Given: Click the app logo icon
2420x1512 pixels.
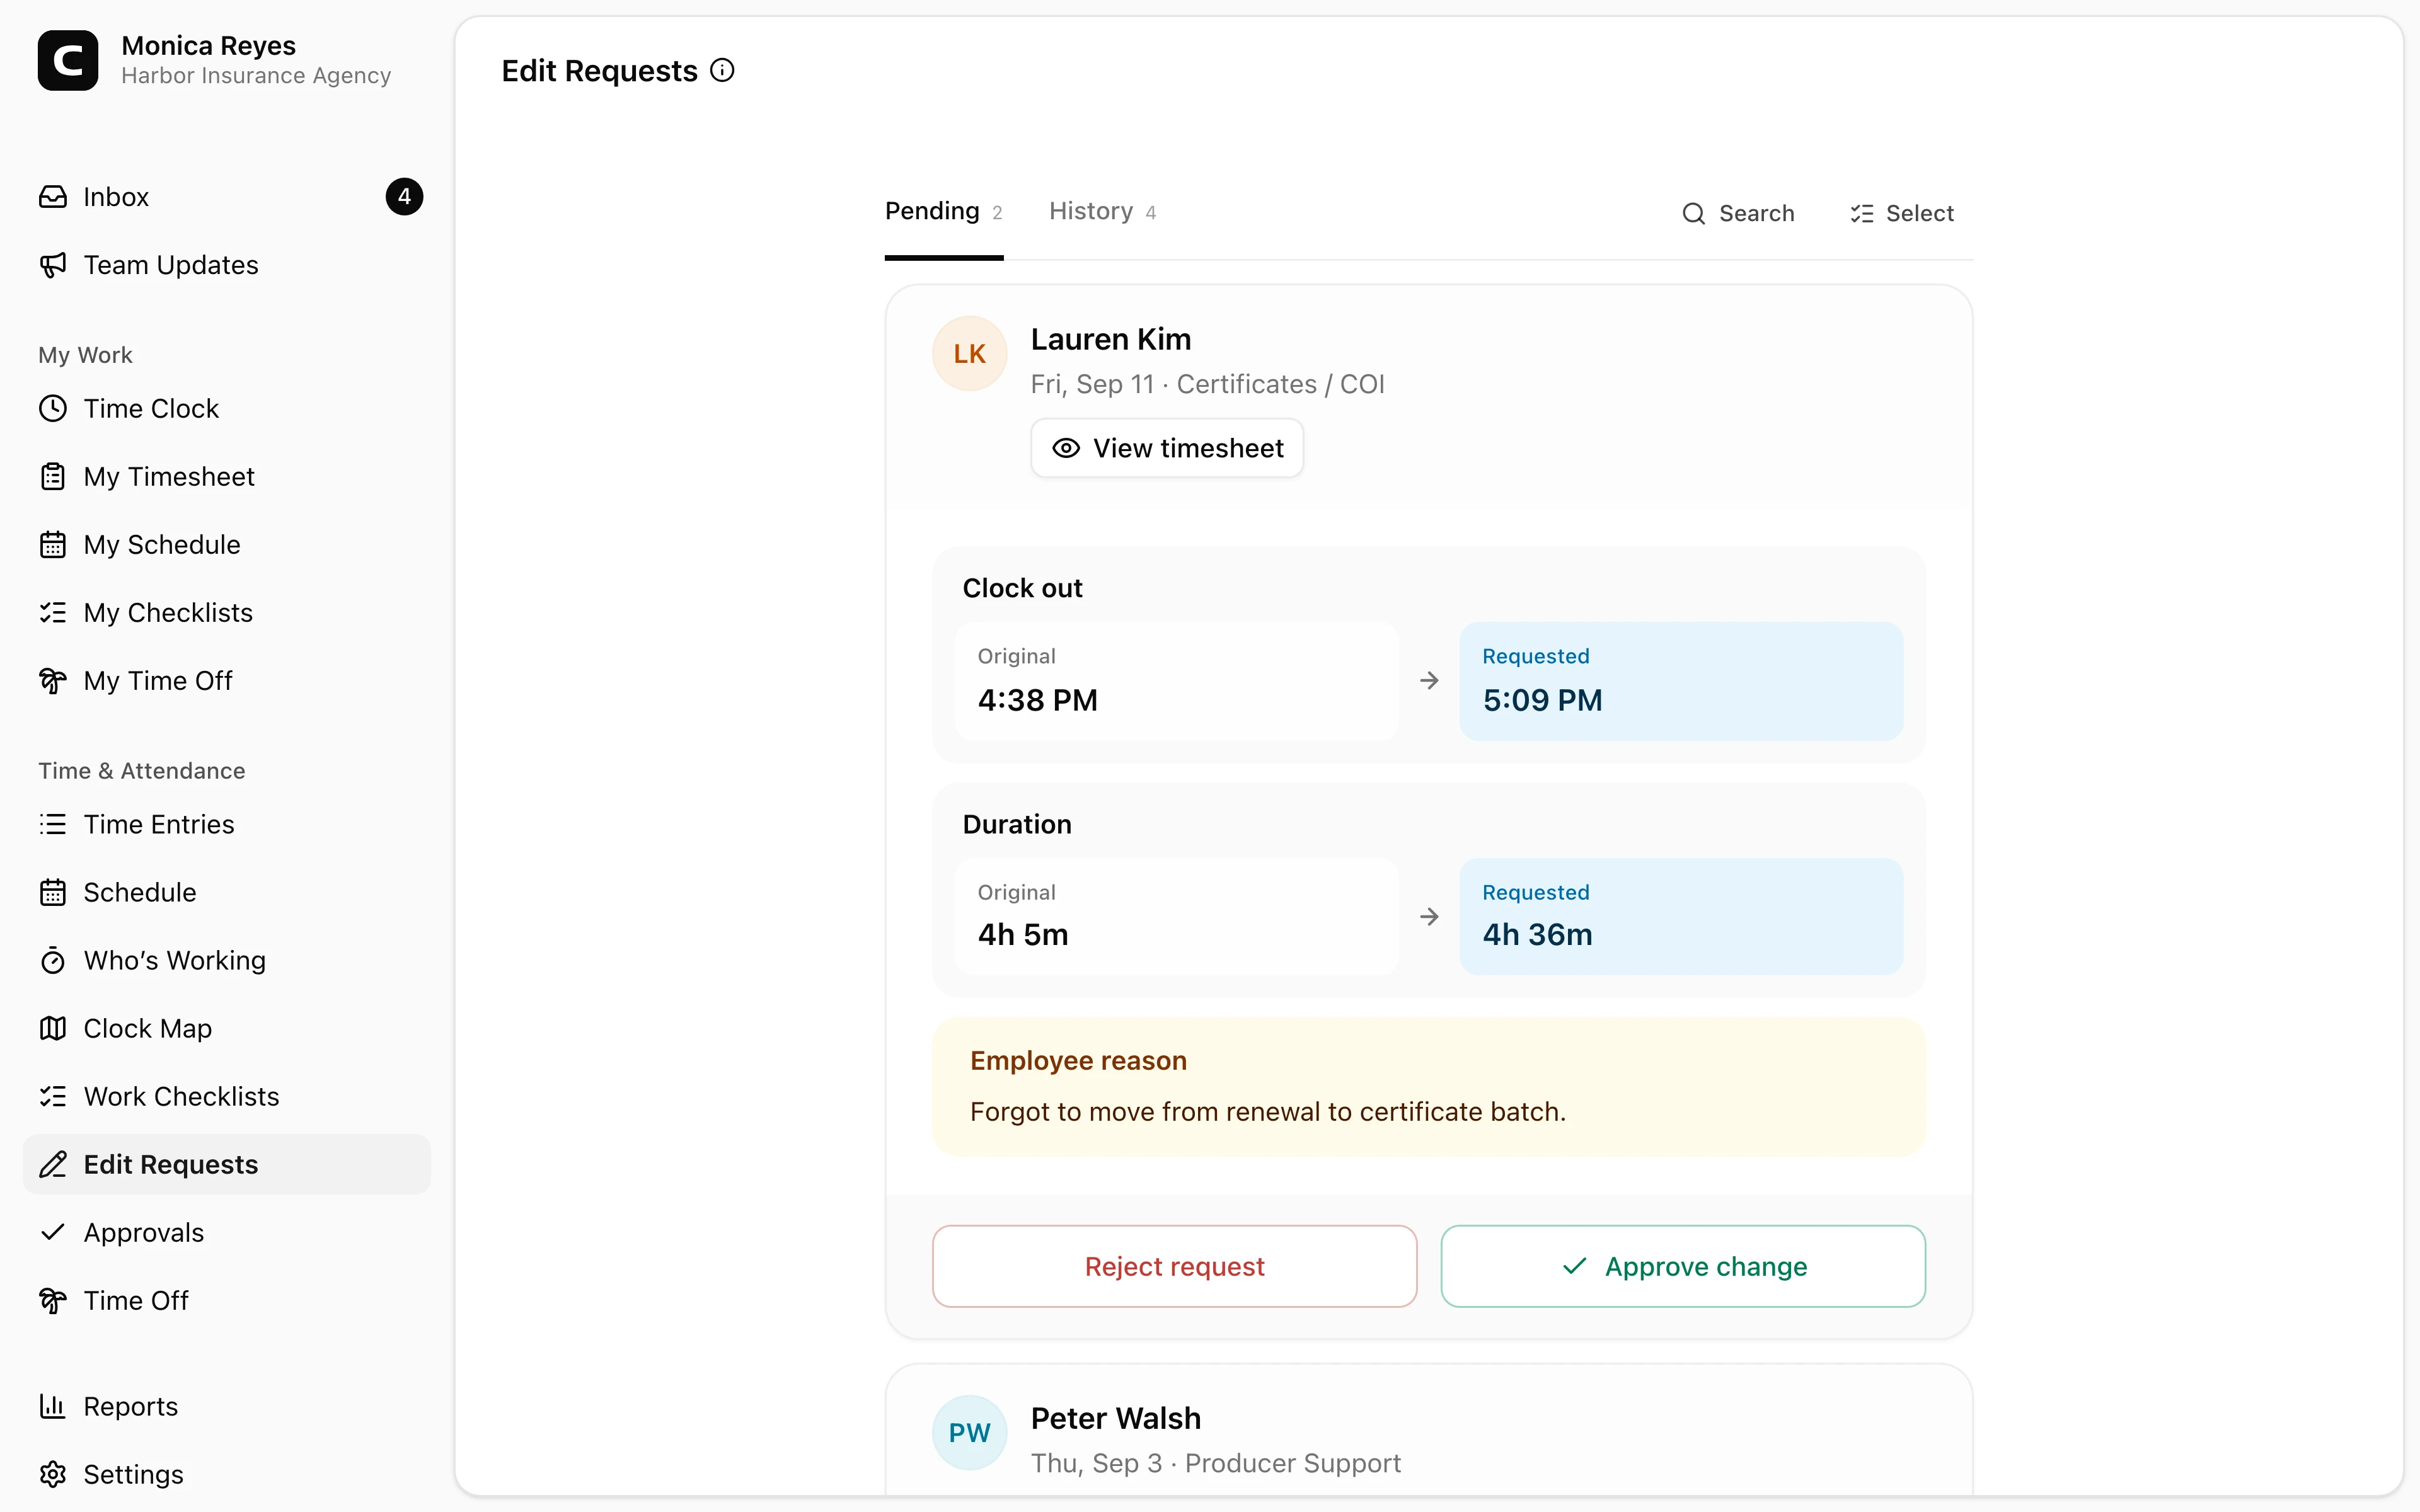Looking at the screenshot, I should pyautogui.click(x=68, y=60).
